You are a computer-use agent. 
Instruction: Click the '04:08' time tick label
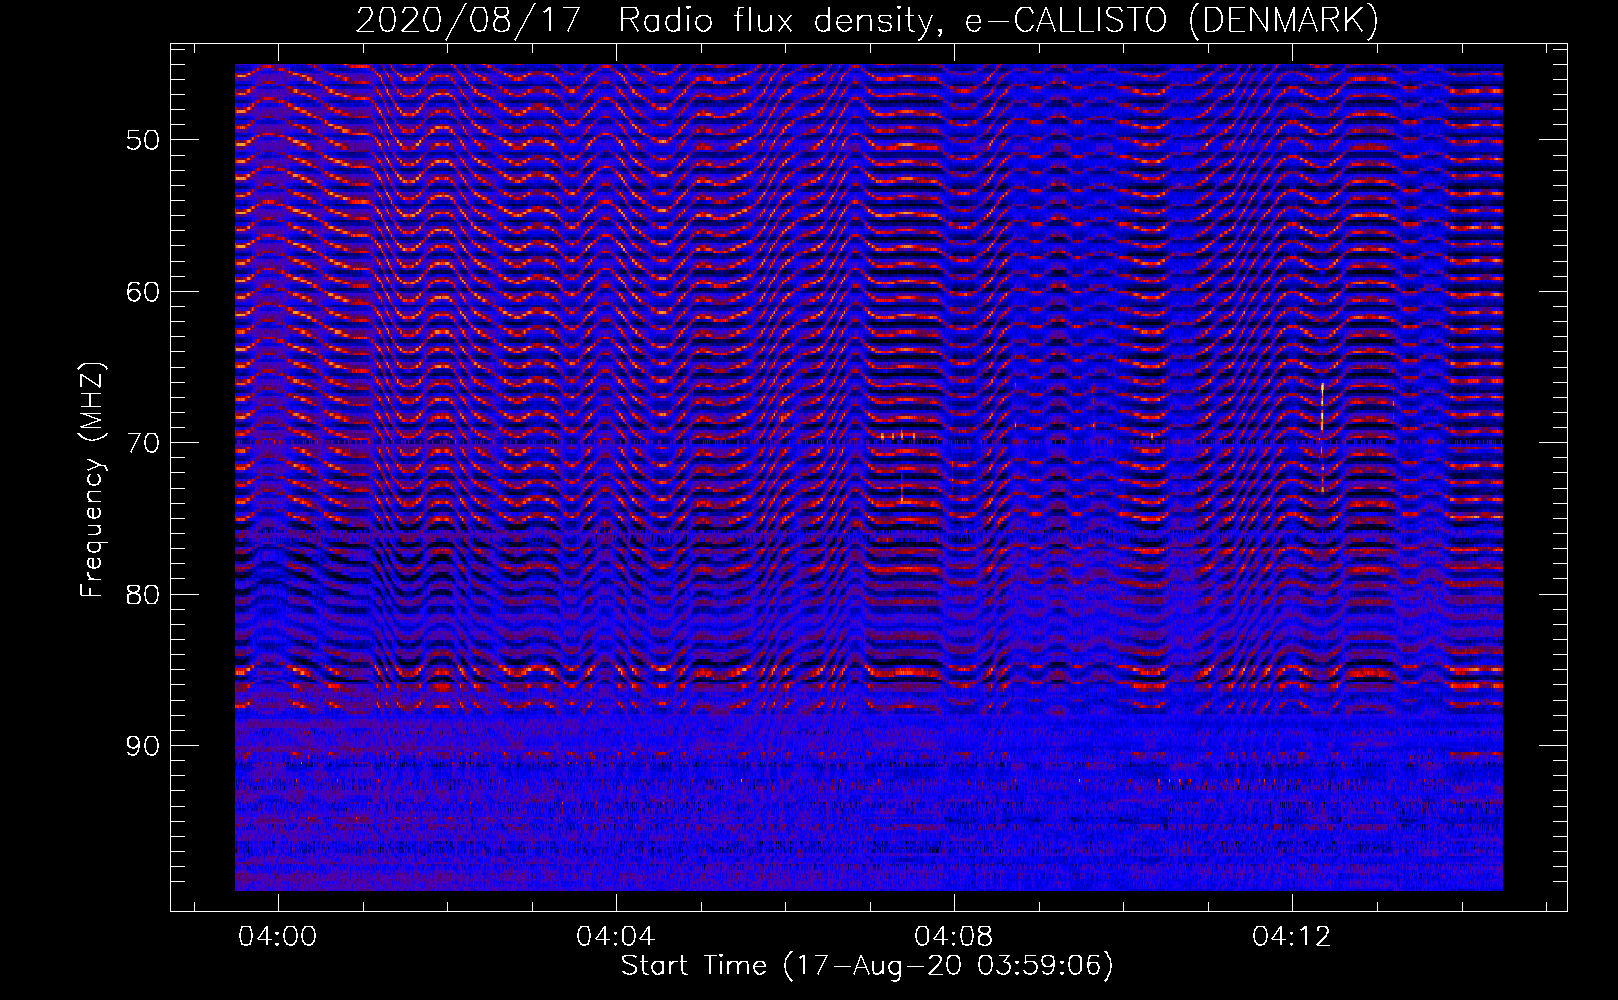954,936
